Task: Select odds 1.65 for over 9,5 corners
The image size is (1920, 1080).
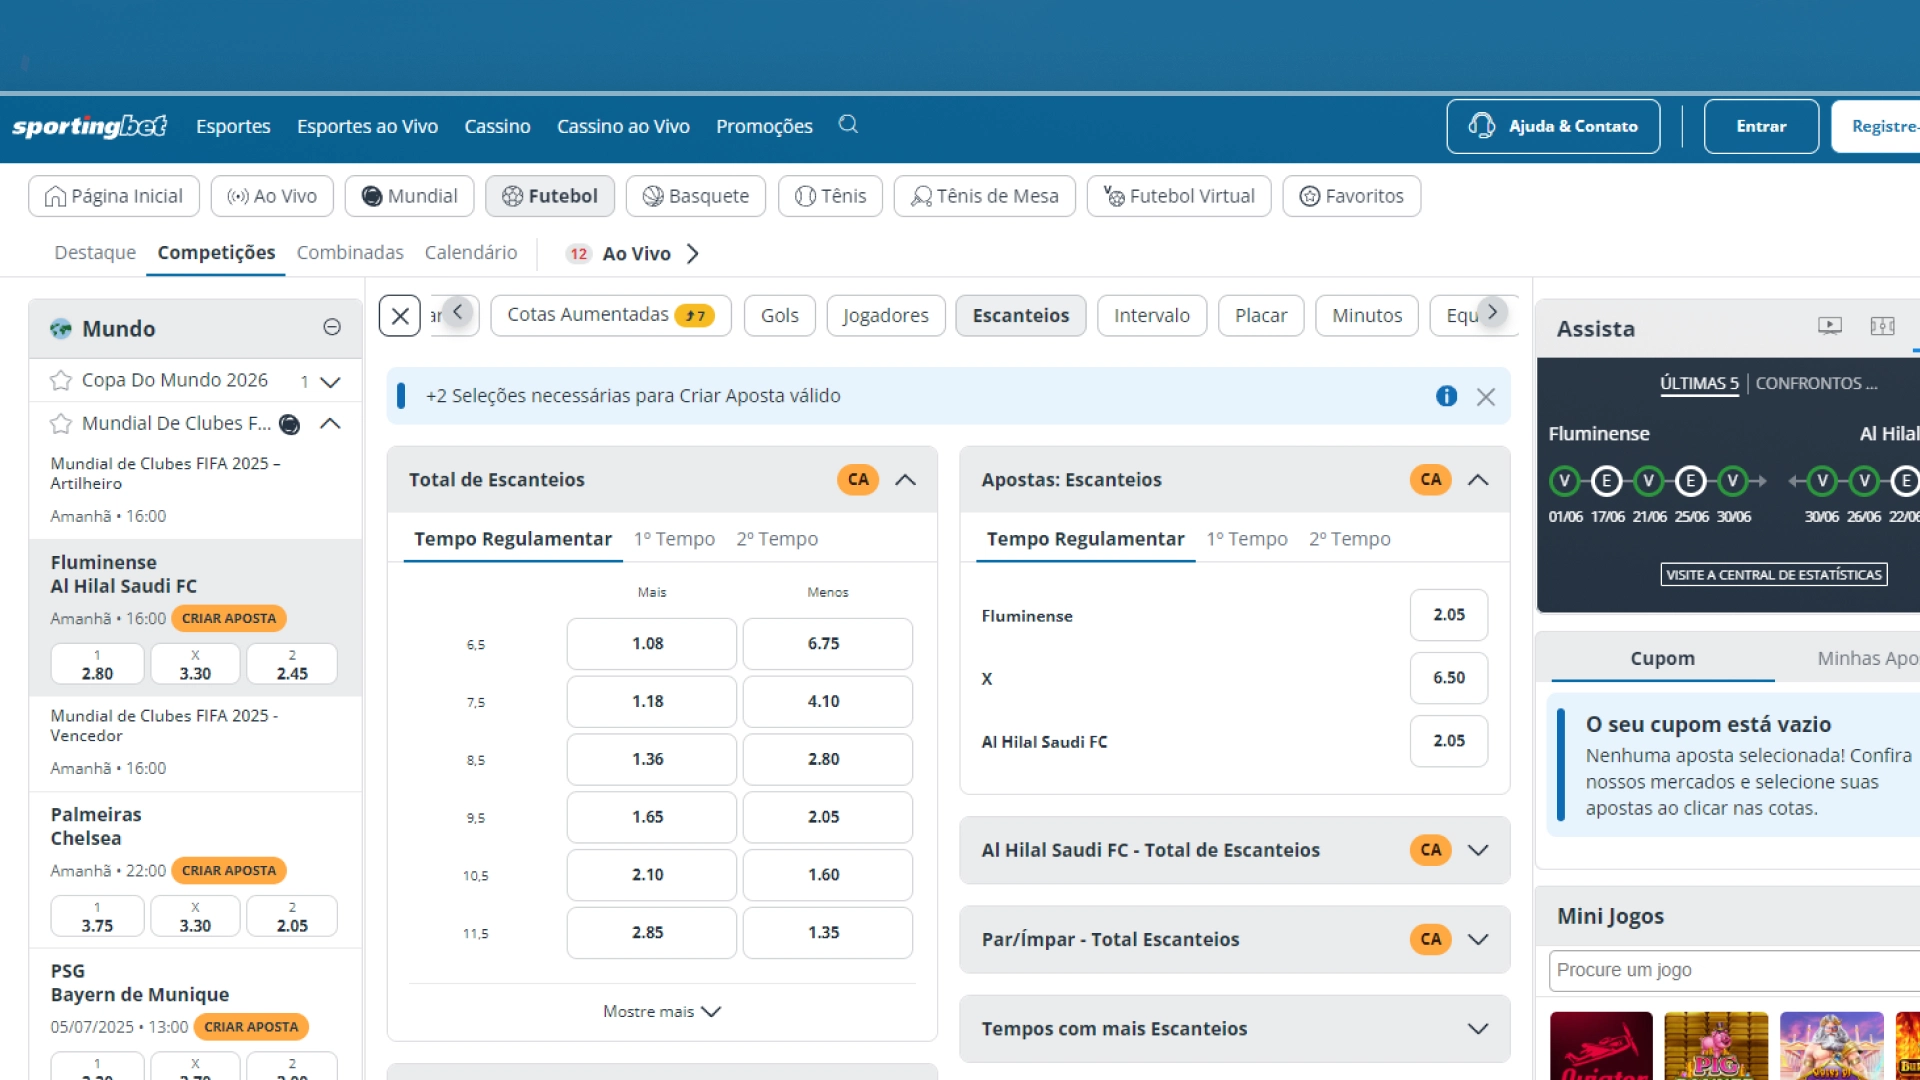Action: pyautogui.click(x=651, y=817)
